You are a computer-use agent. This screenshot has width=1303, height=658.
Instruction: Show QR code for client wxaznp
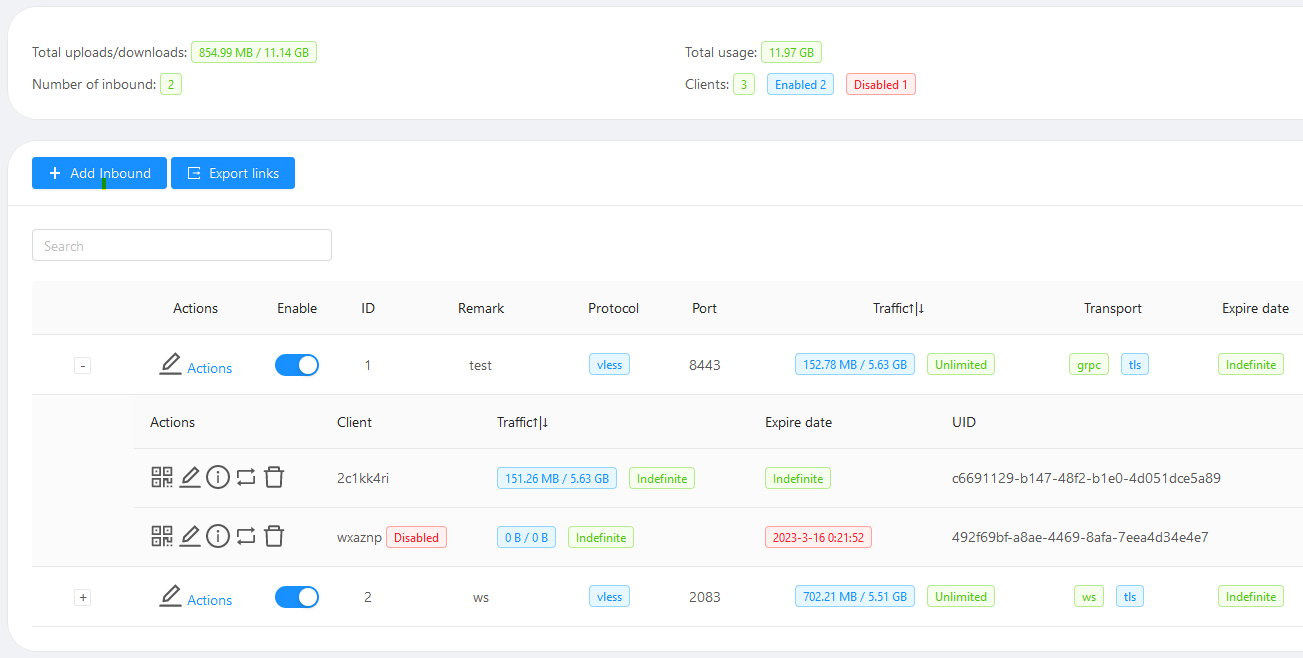162,537
